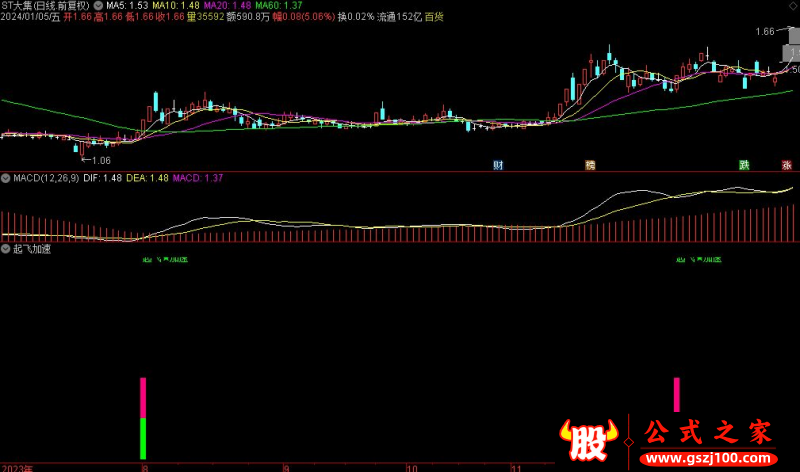Collapse the MACD(12,26,9) indicator panel

(6, 178)
